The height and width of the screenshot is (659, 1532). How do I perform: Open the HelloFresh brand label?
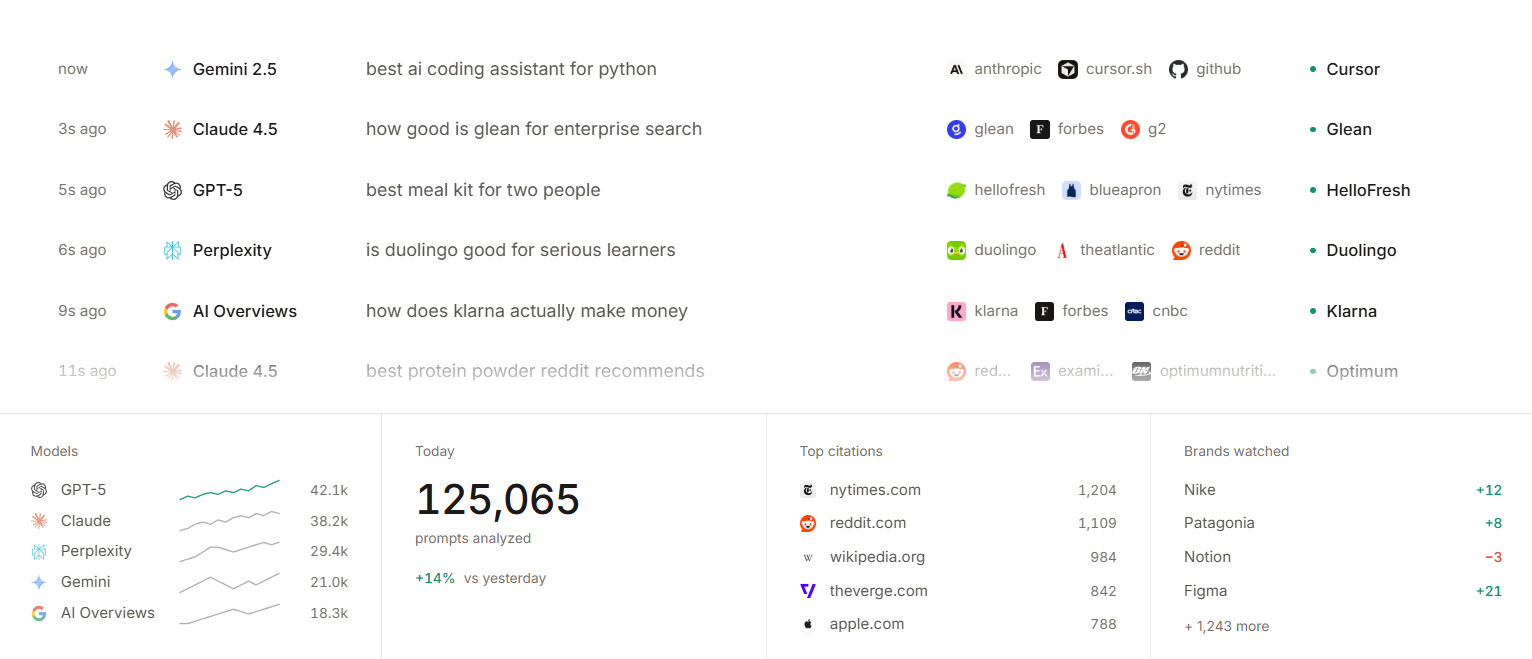pyautogui.click(x=1368, y=190)
